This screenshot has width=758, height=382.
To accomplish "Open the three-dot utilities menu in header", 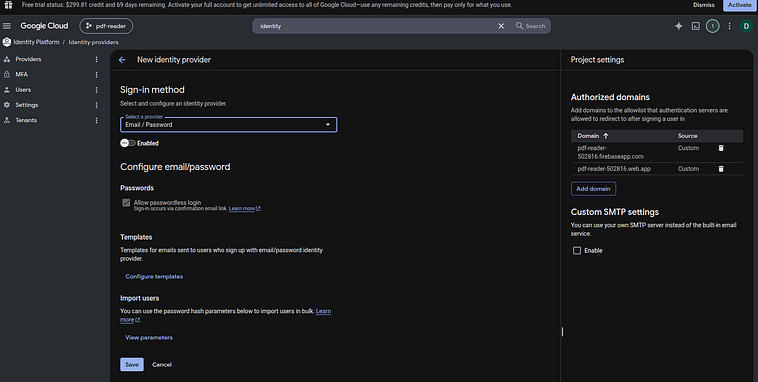I will [729, 26].
